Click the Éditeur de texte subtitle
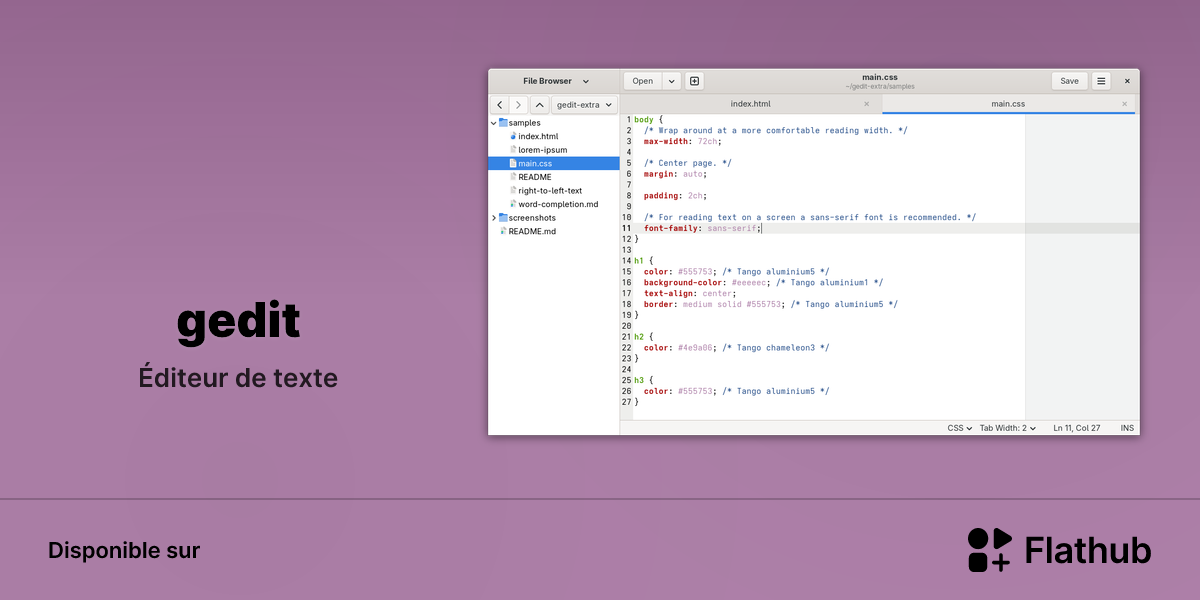The width and height of the screenshot is (1200, 600). point(238,378)
